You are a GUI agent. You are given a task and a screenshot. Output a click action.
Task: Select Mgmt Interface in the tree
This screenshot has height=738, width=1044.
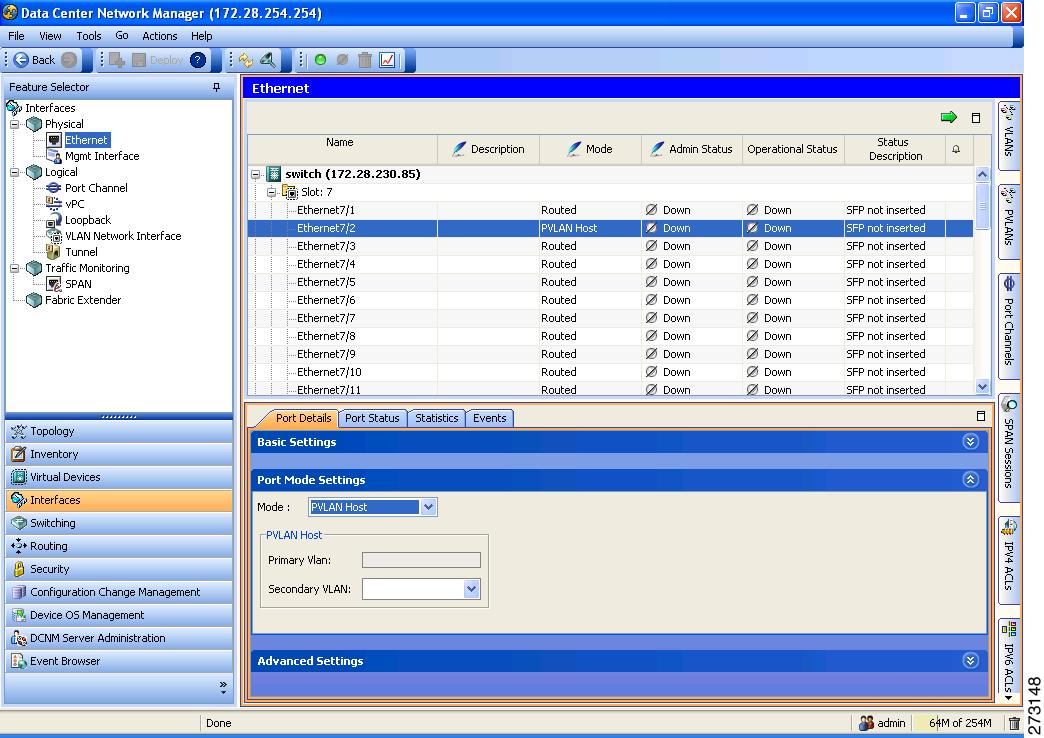102,156
